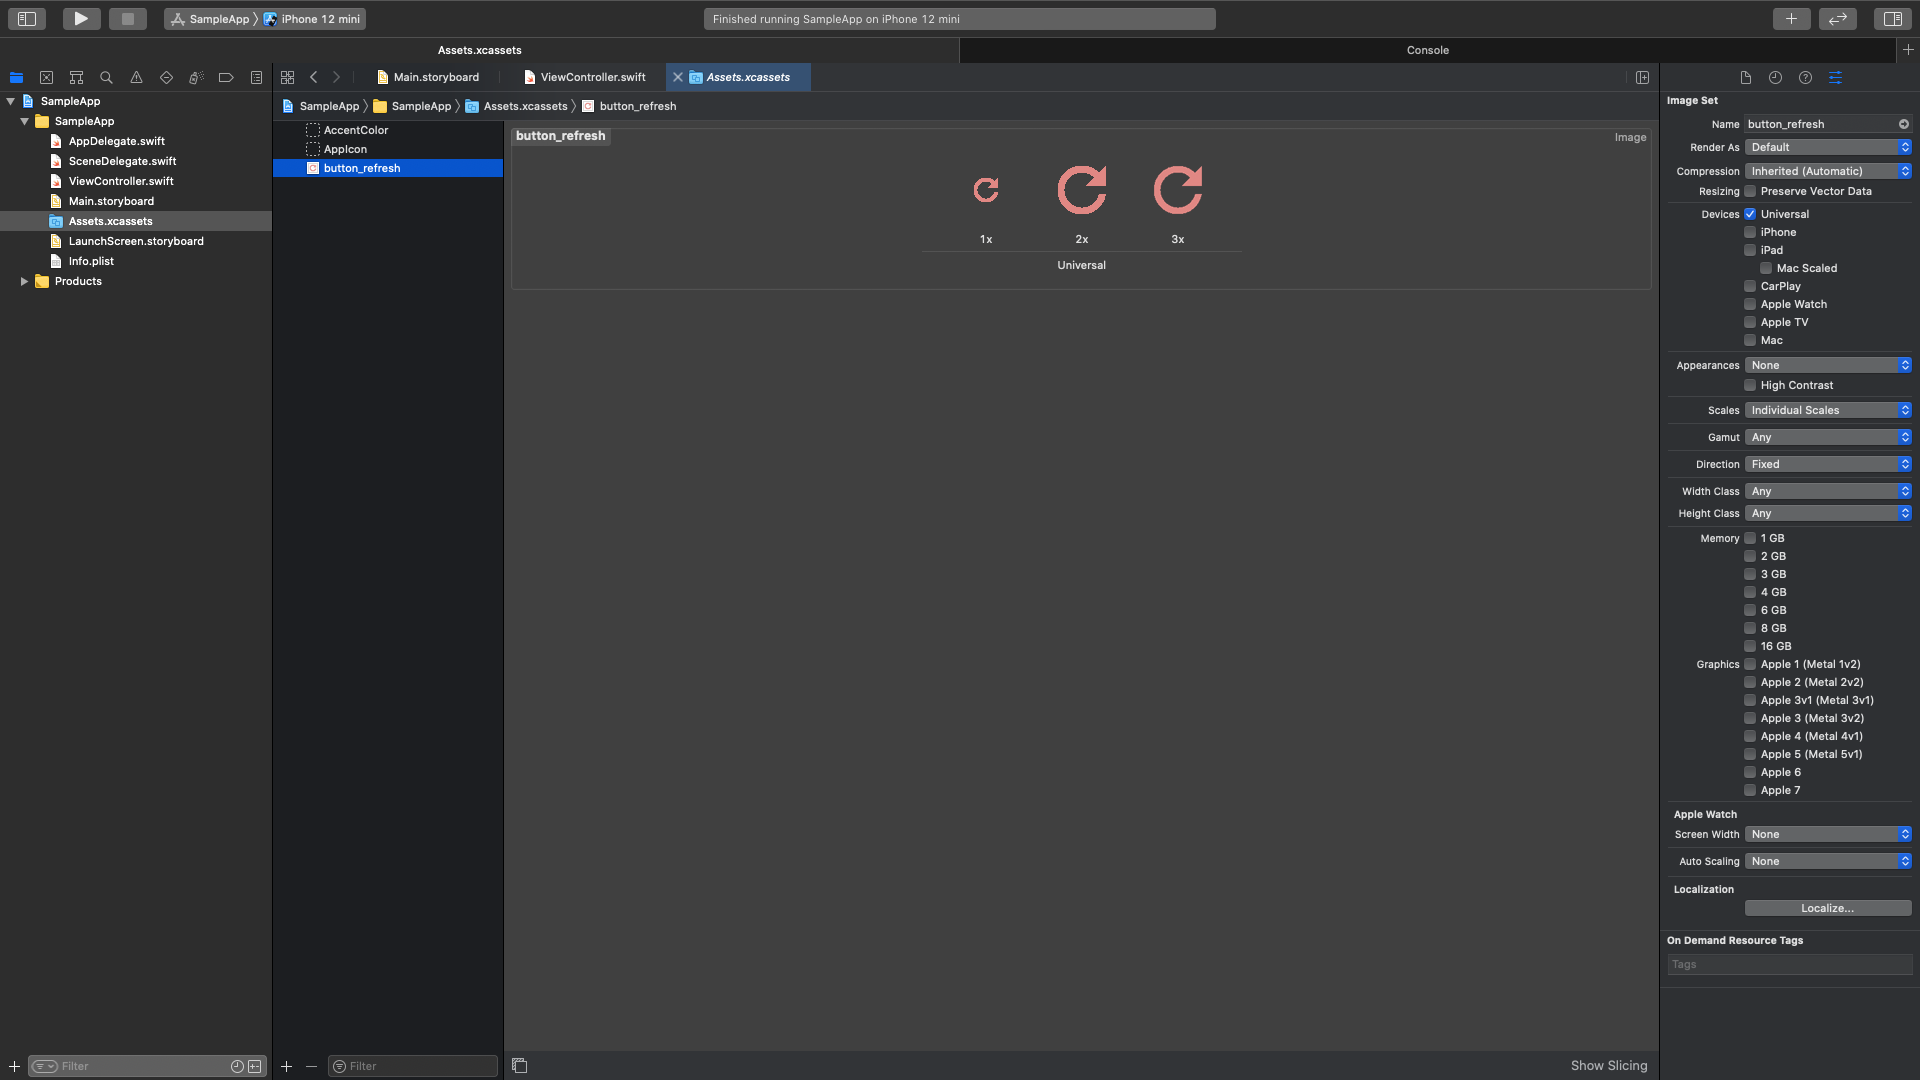Open the Issue navigator warning icon
Image resolution: width=1920 pixels, height=1080 pixels.
(x=136, y=78)
